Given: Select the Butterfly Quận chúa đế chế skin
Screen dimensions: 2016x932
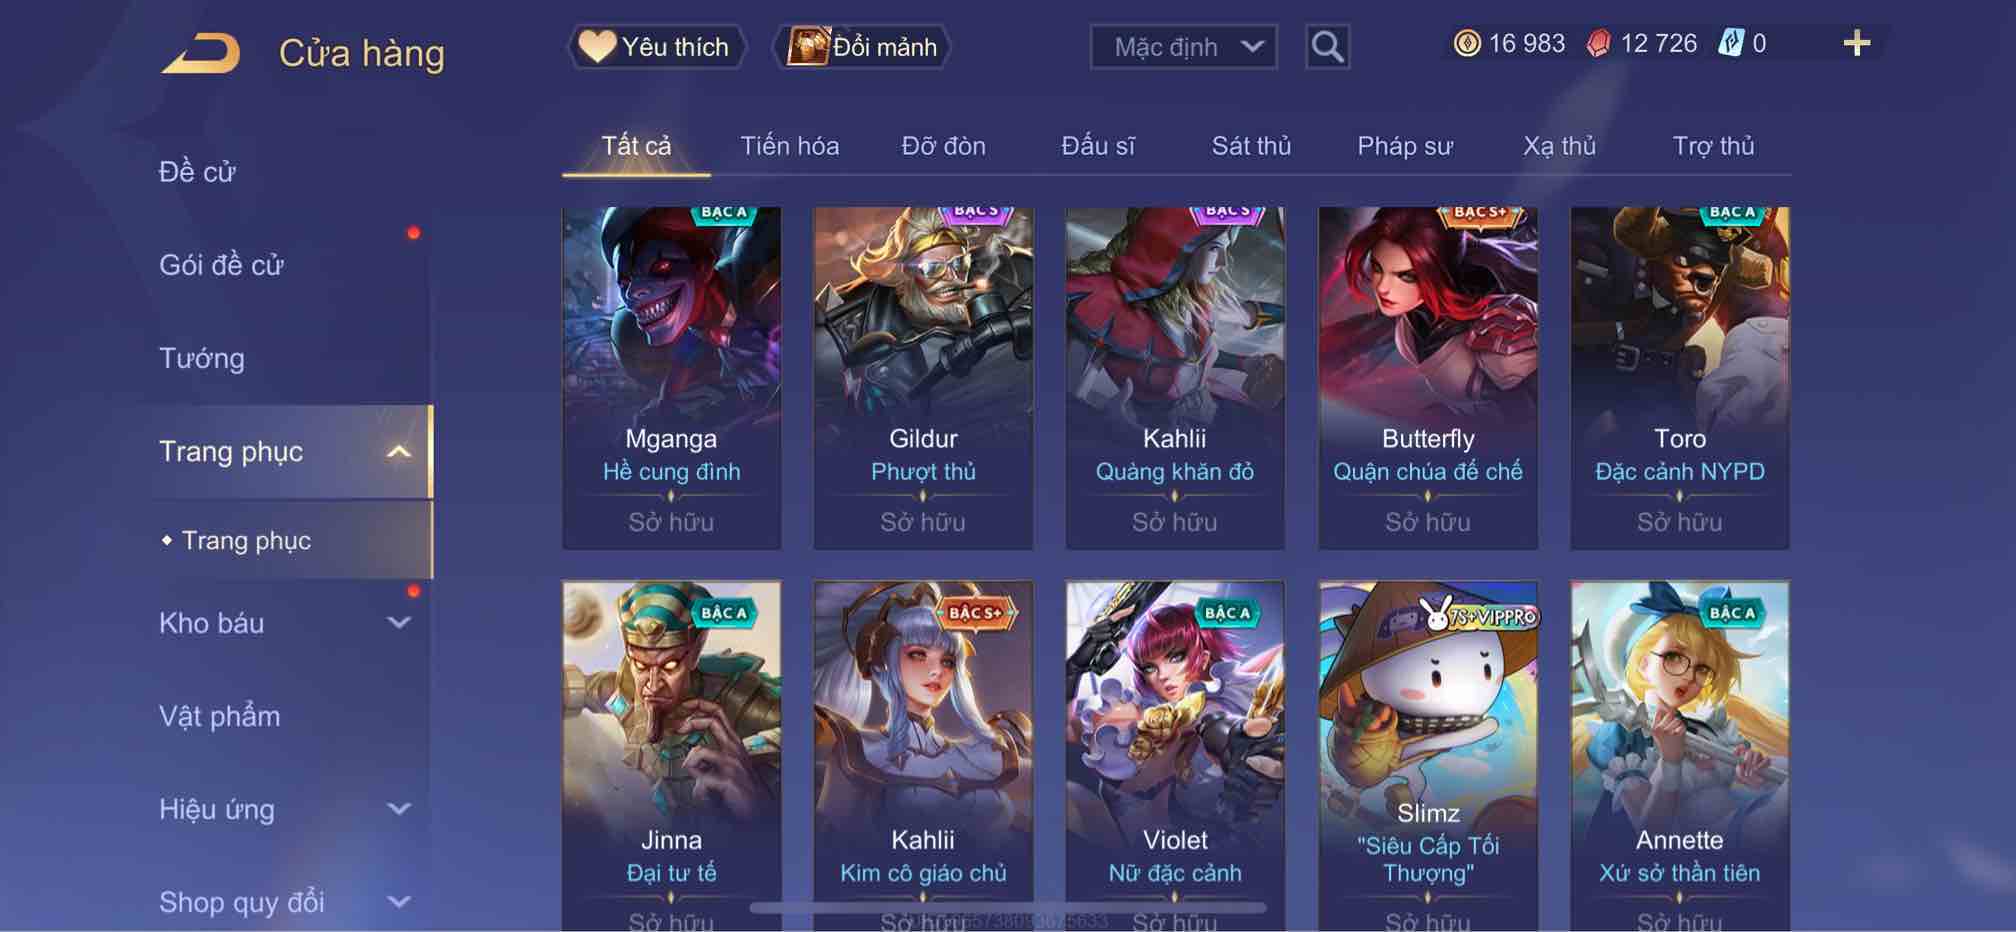Looking at the screenshot, I should click(1427, 378).
